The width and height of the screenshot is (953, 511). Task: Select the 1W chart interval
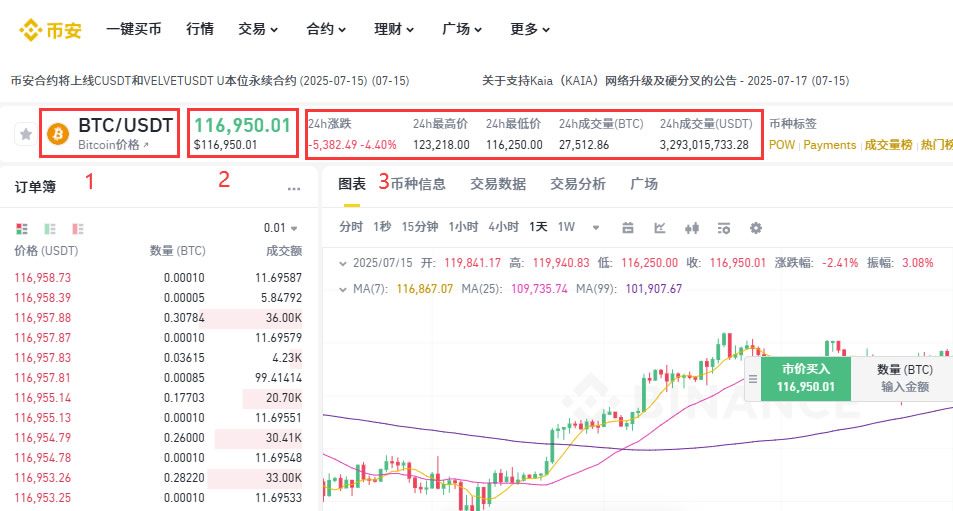click(x=566, y=227)
